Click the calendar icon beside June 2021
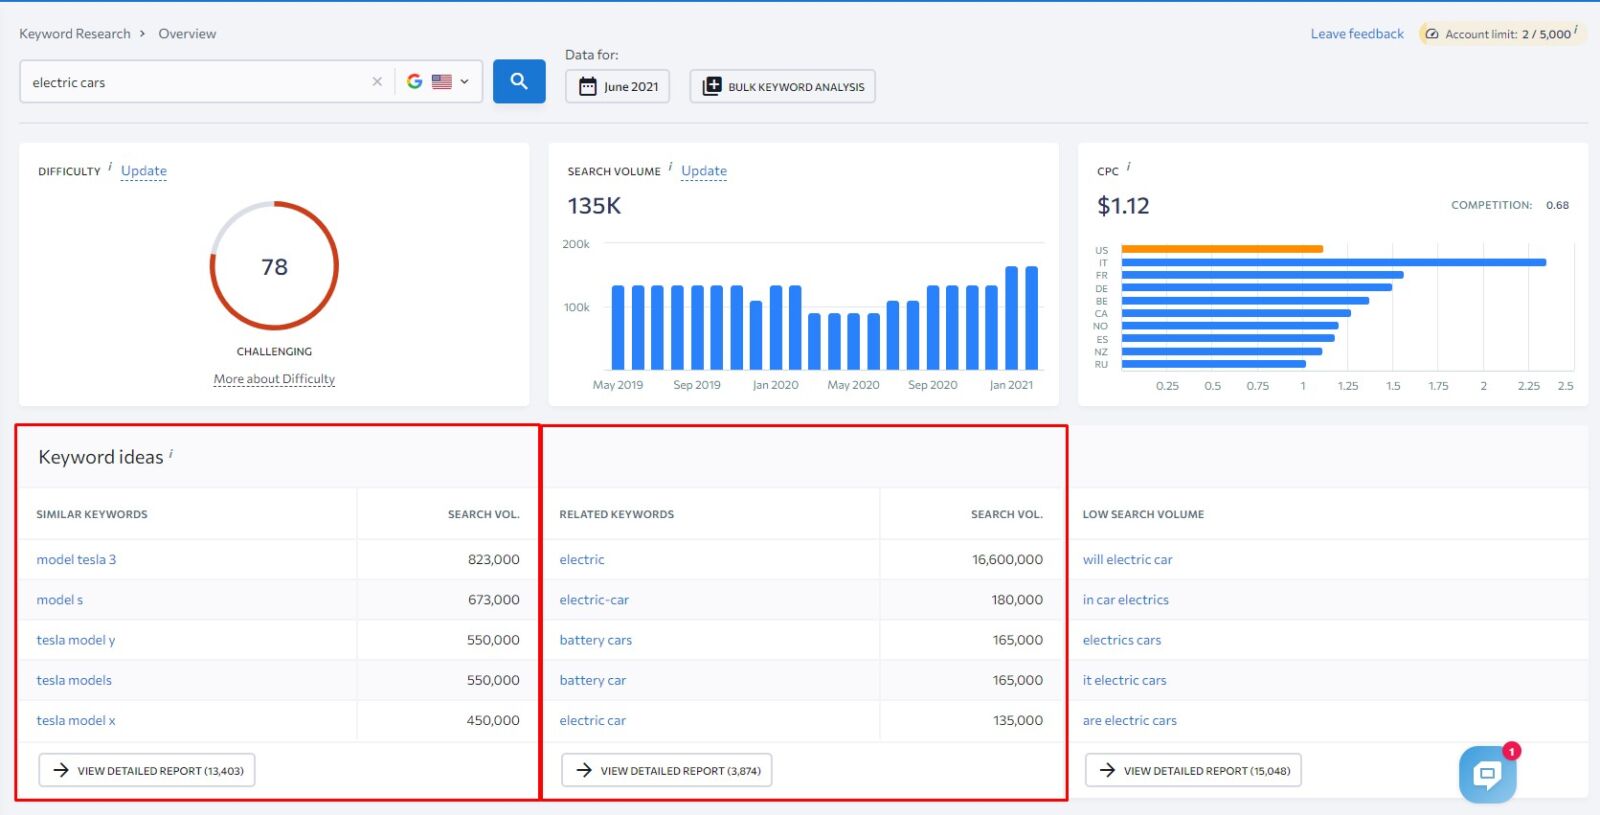Screen dimensions: 1600x815 [588, 87]
